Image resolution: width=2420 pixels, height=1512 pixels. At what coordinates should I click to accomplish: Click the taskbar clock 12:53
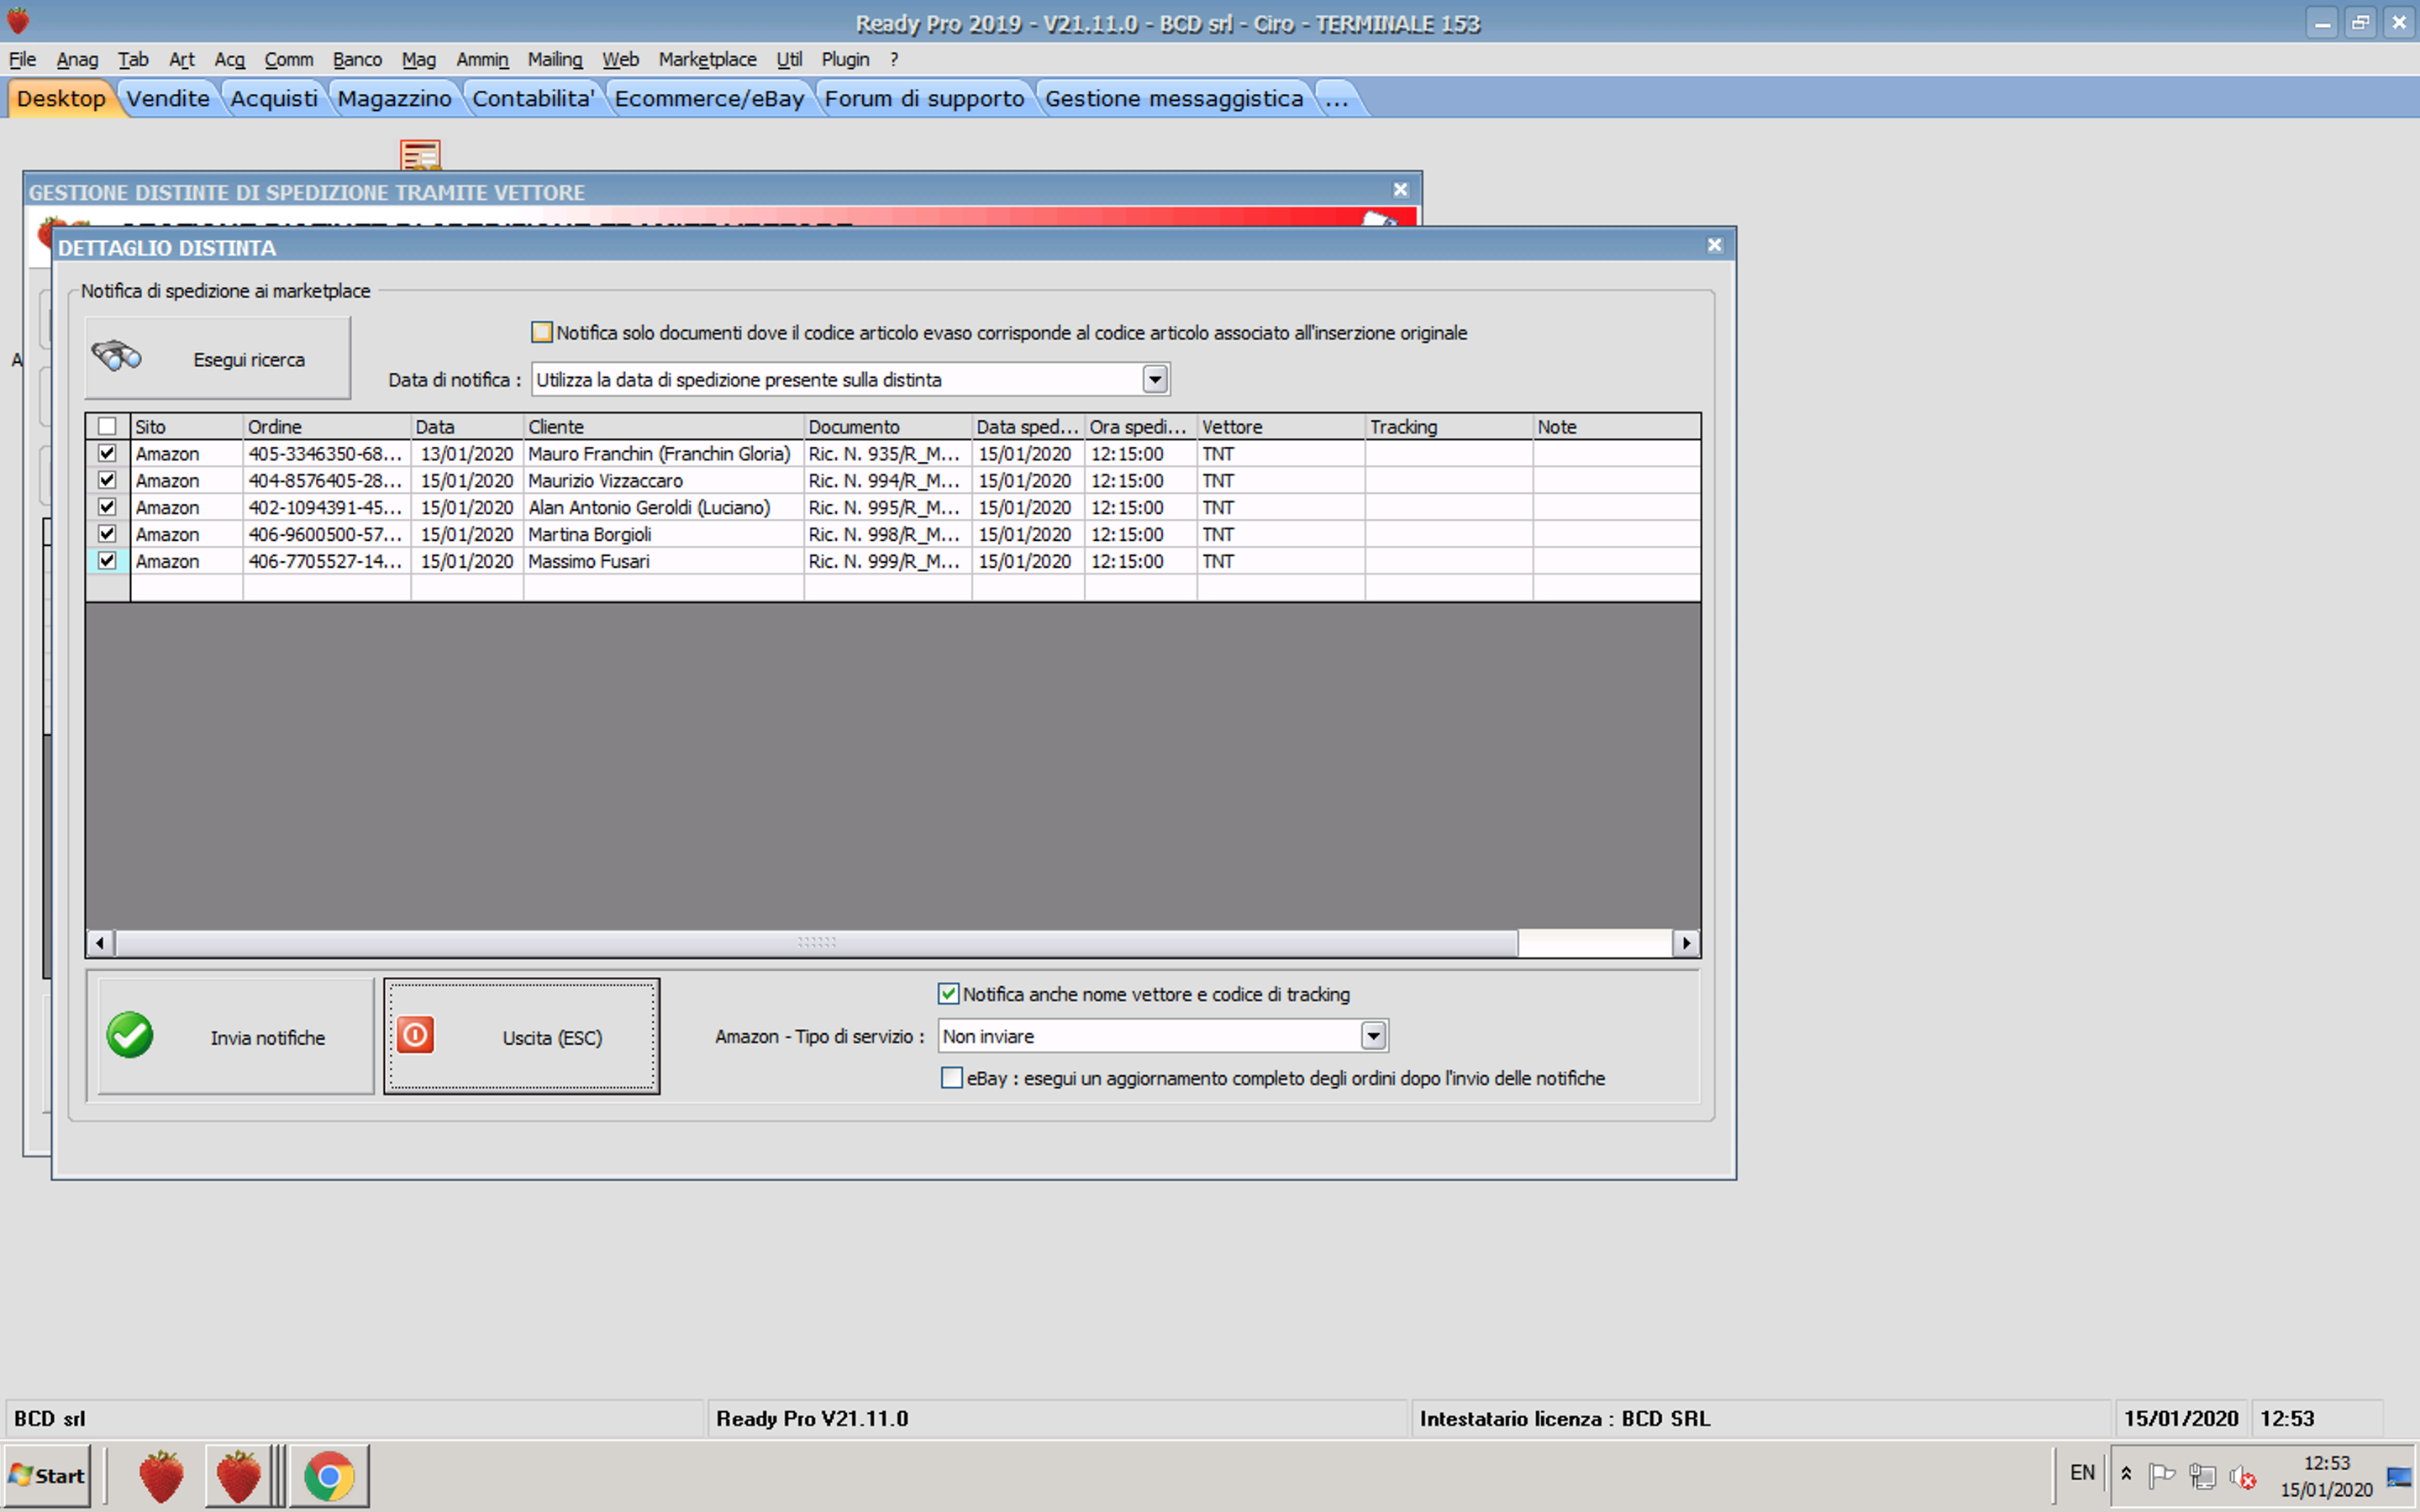tap(2326, 1463)
